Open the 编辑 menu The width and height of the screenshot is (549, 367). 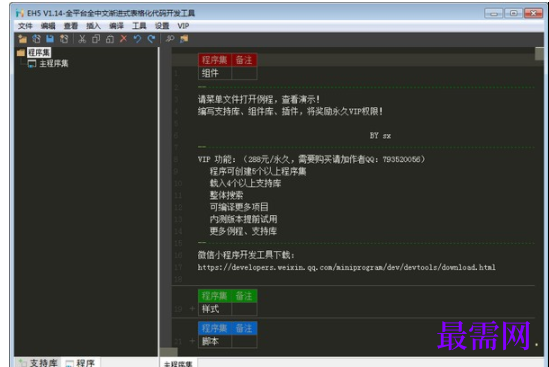coord(48,26)
